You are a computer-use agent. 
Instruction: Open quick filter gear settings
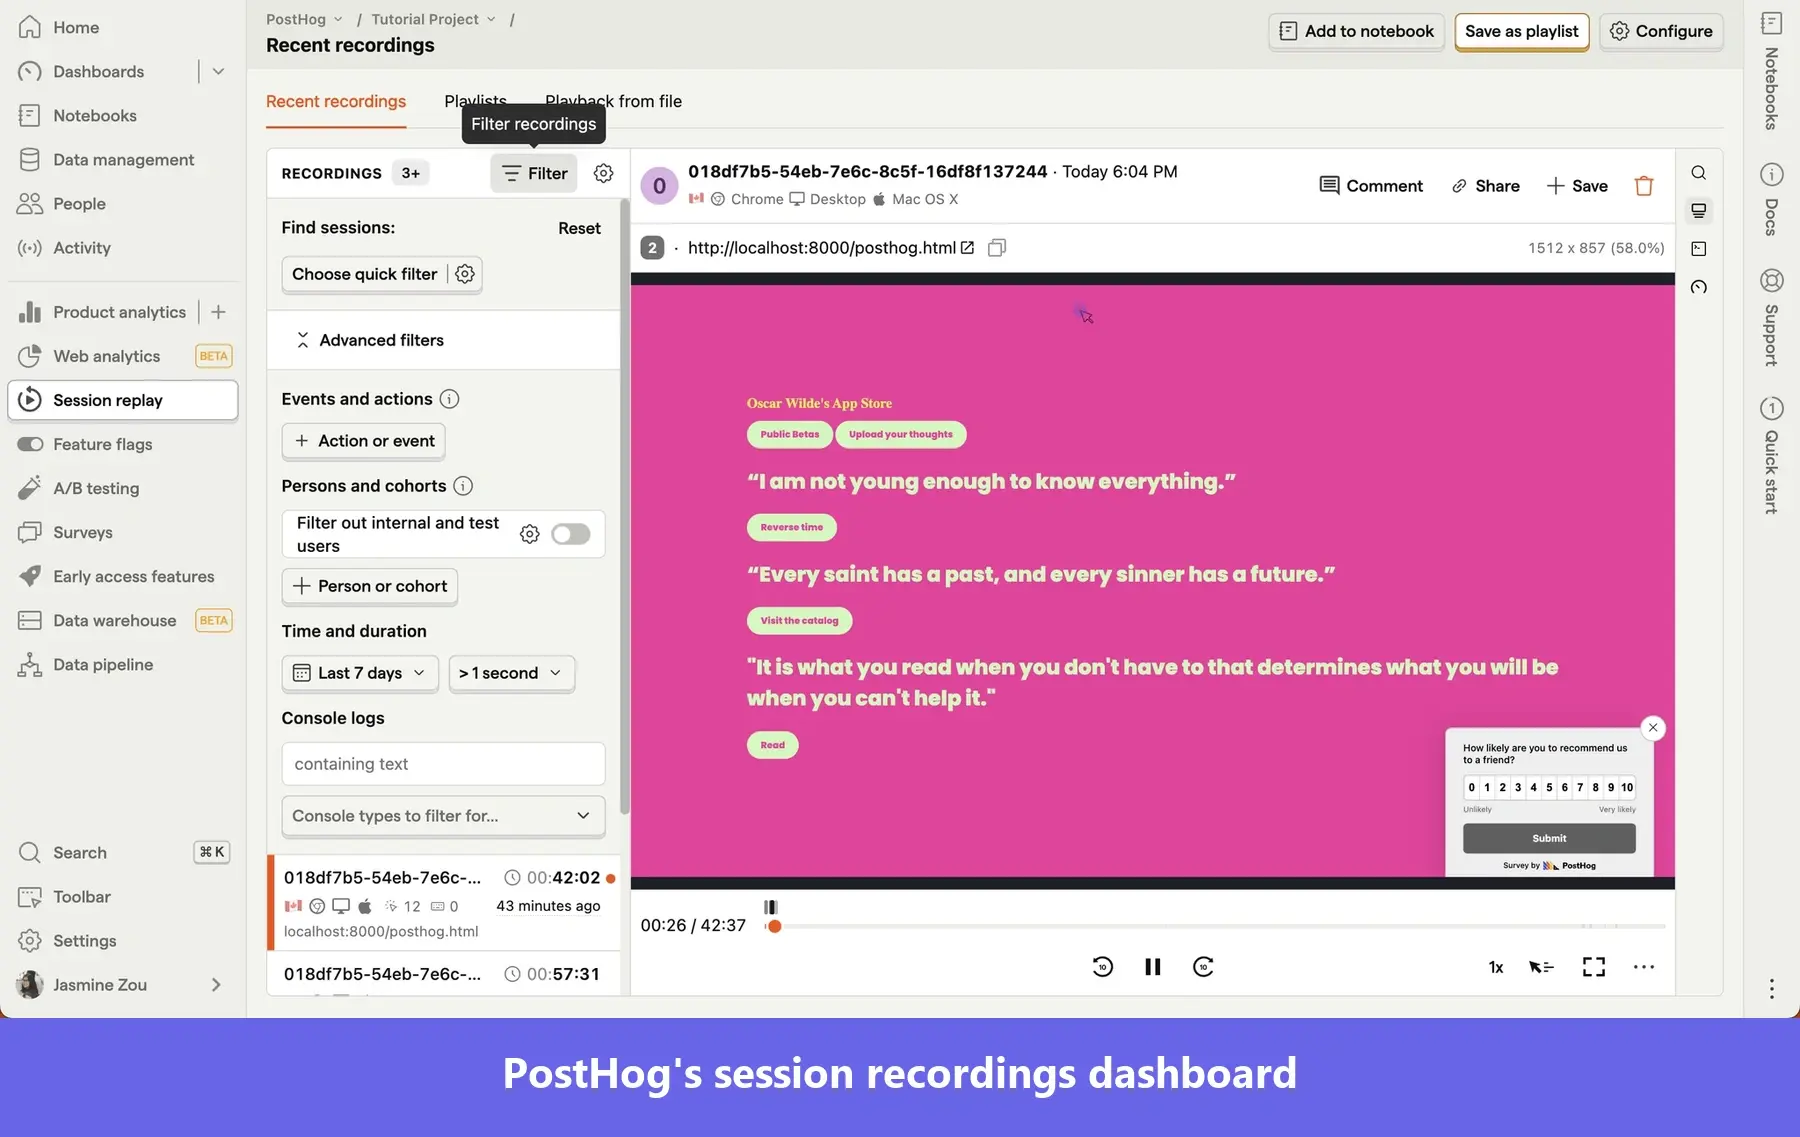pos(465,274)
